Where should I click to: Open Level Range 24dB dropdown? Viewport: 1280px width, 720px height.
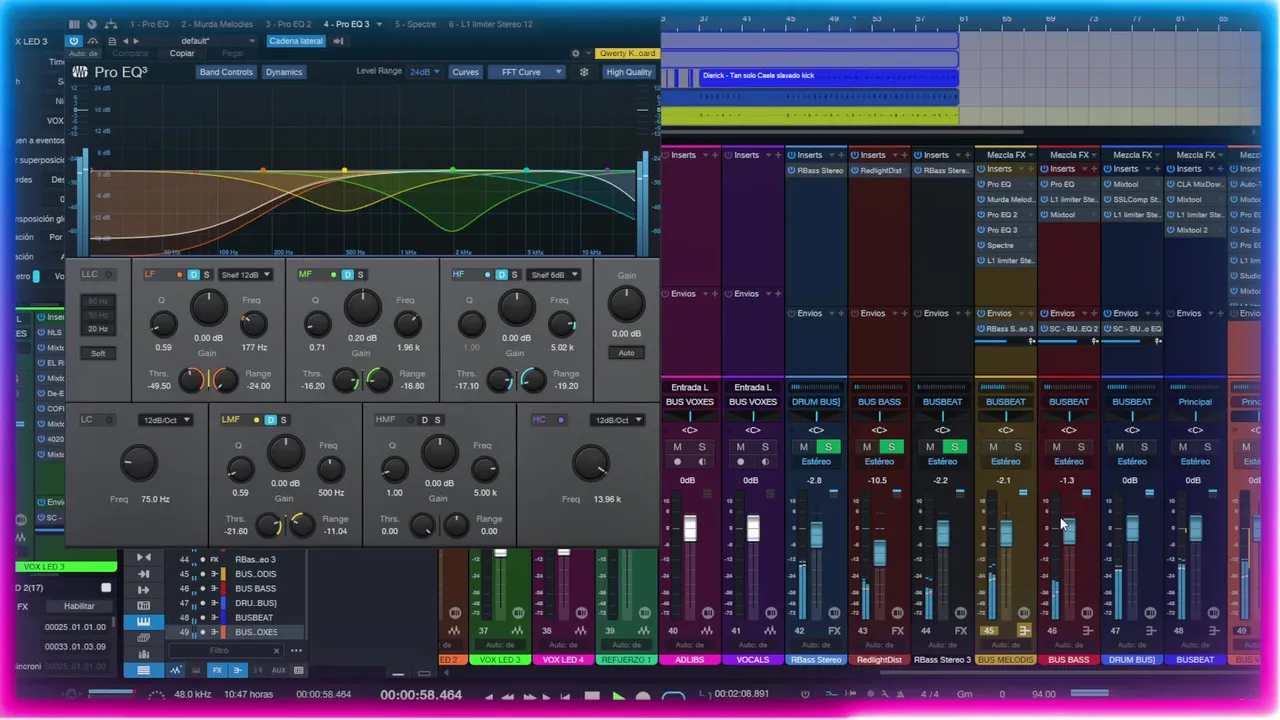[x=424, y=72]
